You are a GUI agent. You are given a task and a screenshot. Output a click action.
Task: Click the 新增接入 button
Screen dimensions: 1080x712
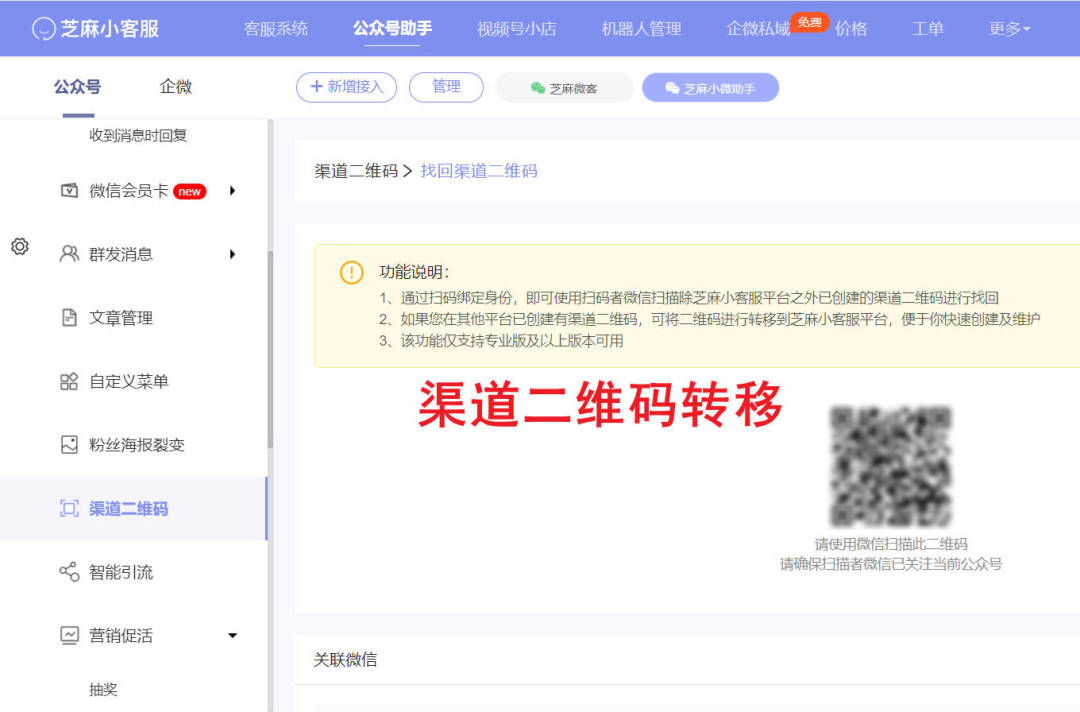tap(346, 87)
